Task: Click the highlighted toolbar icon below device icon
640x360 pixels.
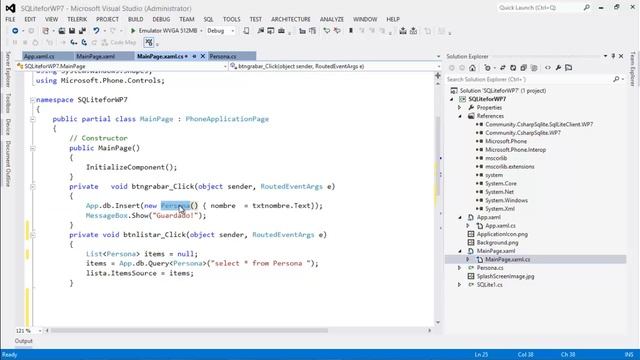Action: [x=149, y=42]
